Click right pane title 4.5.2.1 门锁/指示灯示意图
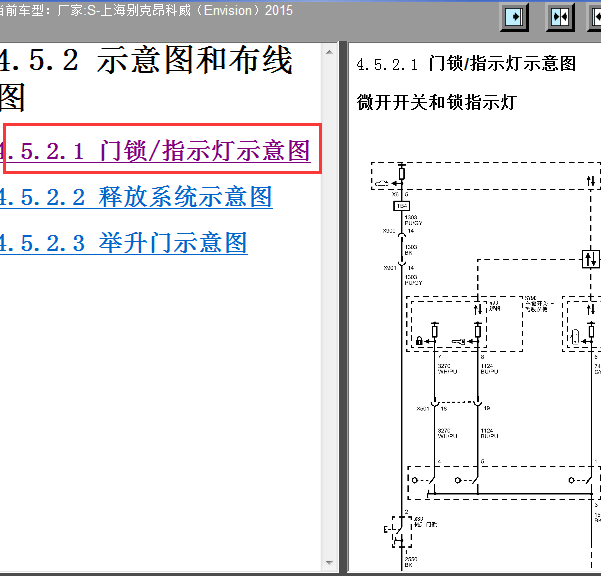 point(466,64)
